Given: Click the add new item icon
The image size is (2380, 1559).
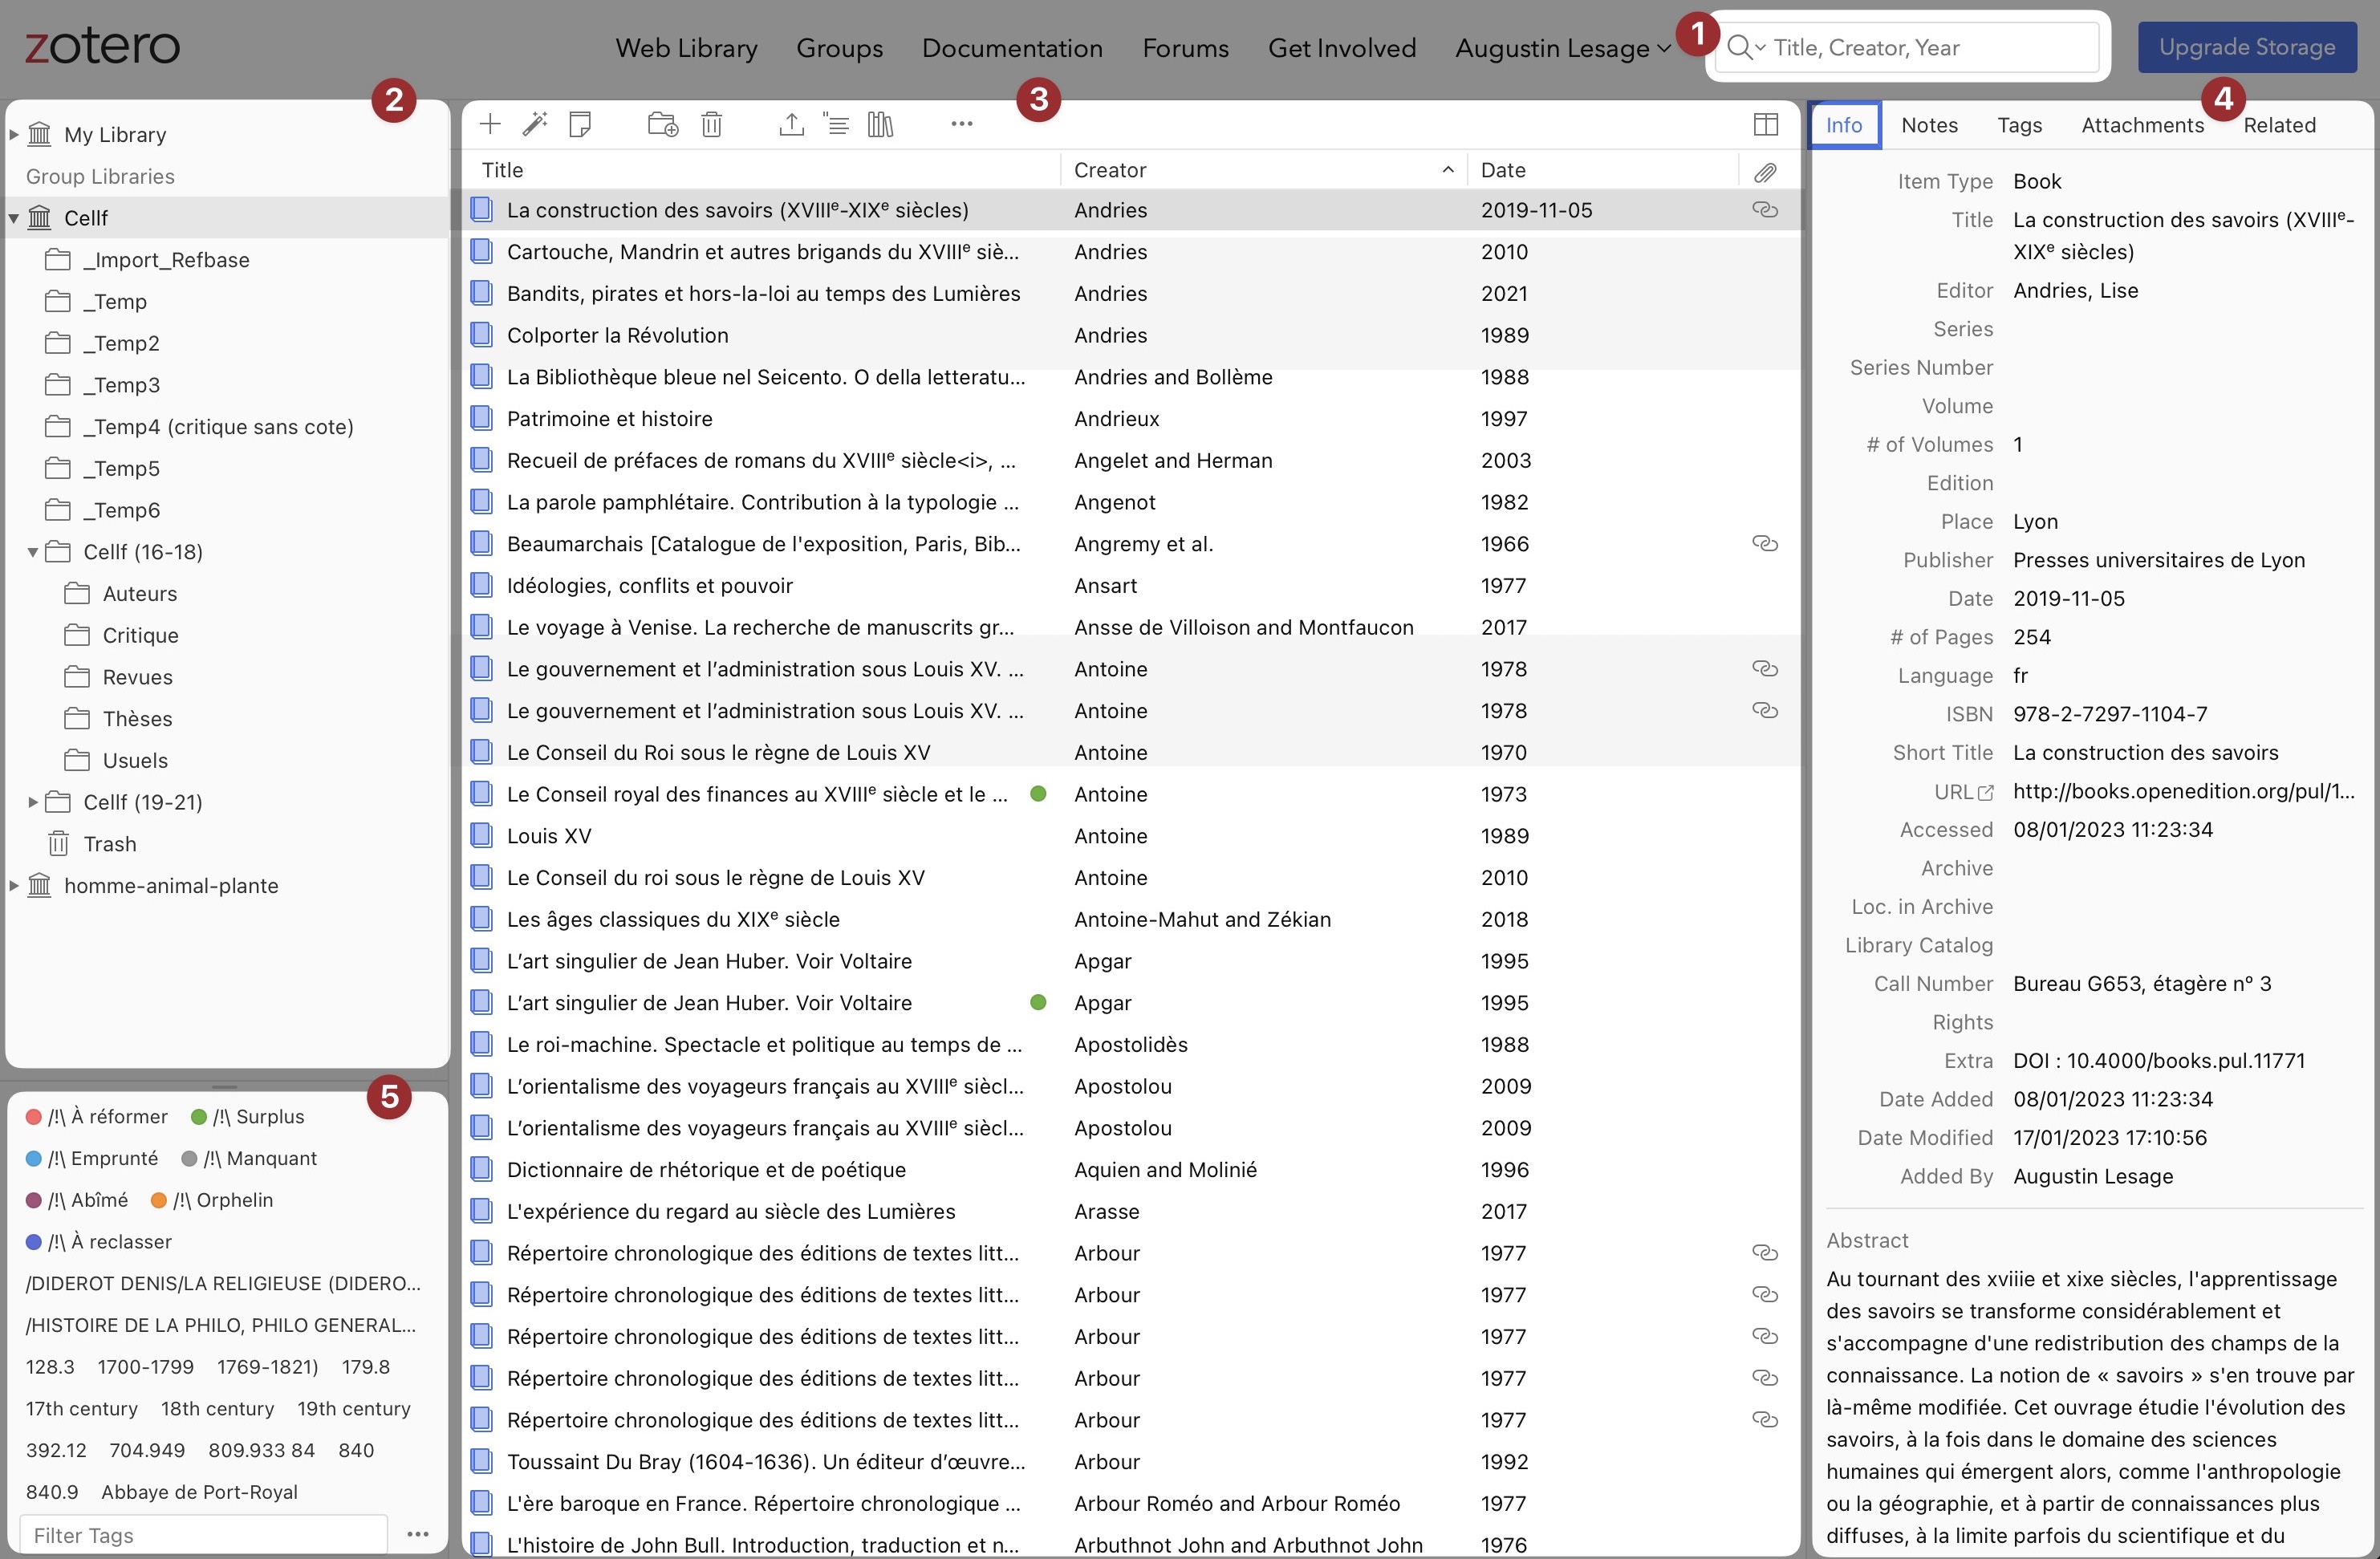Looking at the screenshot, I should tap(487, 124).
